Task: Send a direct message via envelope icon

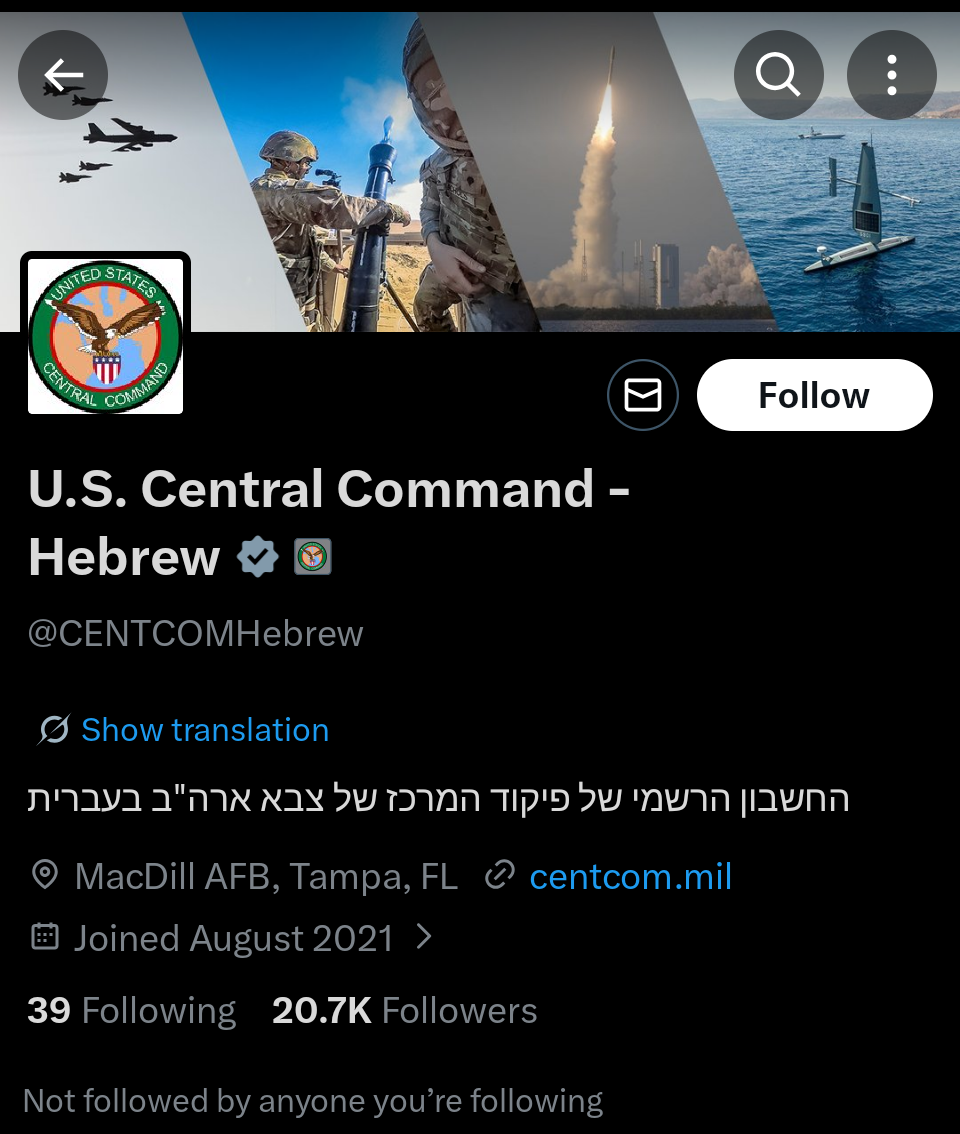Action: [x=642, y=395]
